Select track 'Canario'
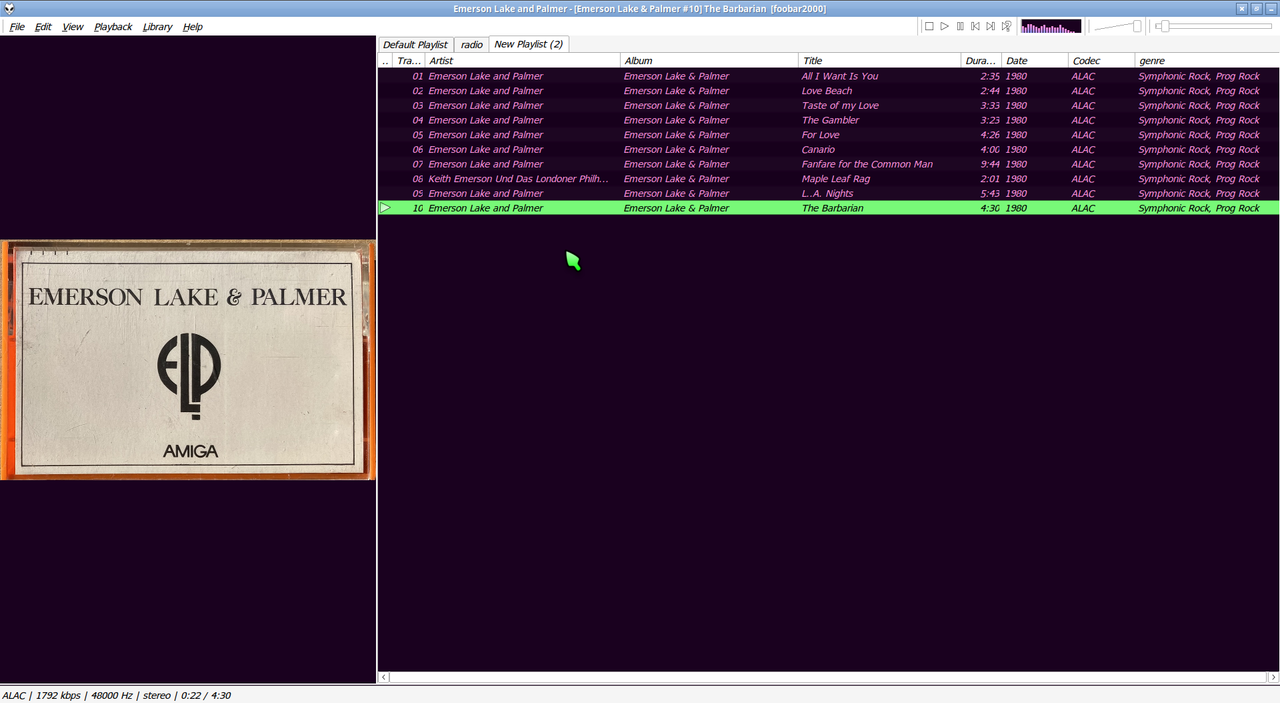1280x703 pixels. [829, 149]
